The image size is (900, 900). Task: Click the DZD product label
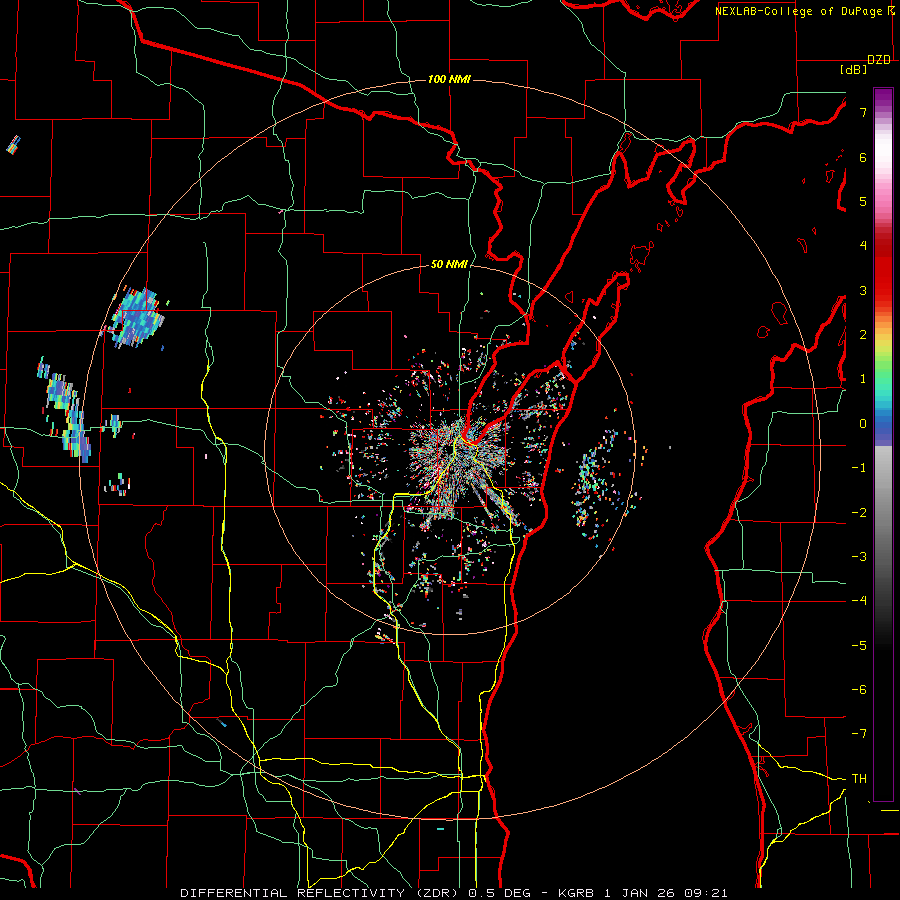(879, 60)
